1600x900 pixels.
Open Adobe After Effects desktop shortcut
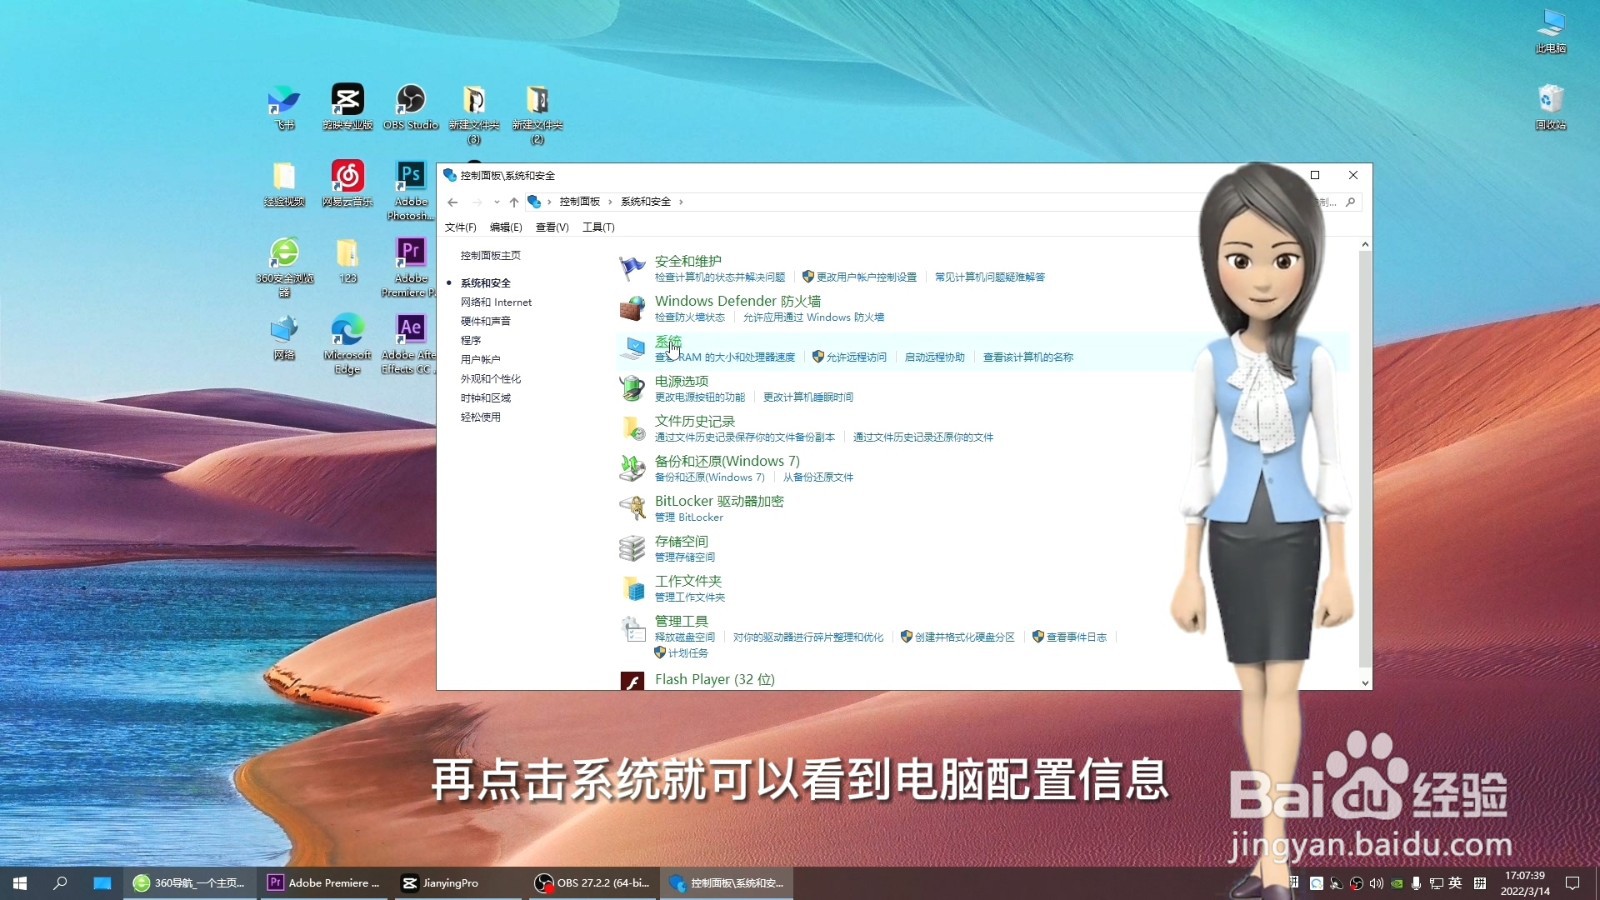pyautogui.click(x=411, y=345)
